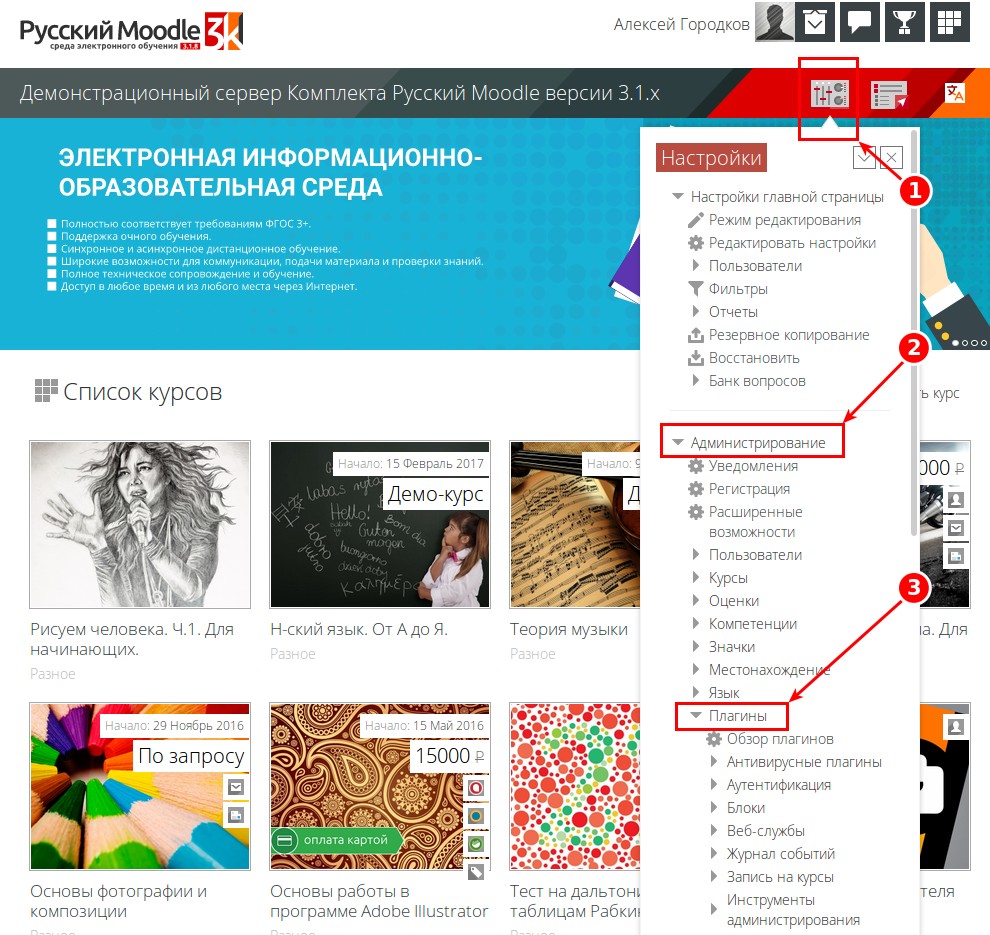The height and width of the screenshot is (935, 990).
Task: Open the language translation icon
Action: pos(955,93)
